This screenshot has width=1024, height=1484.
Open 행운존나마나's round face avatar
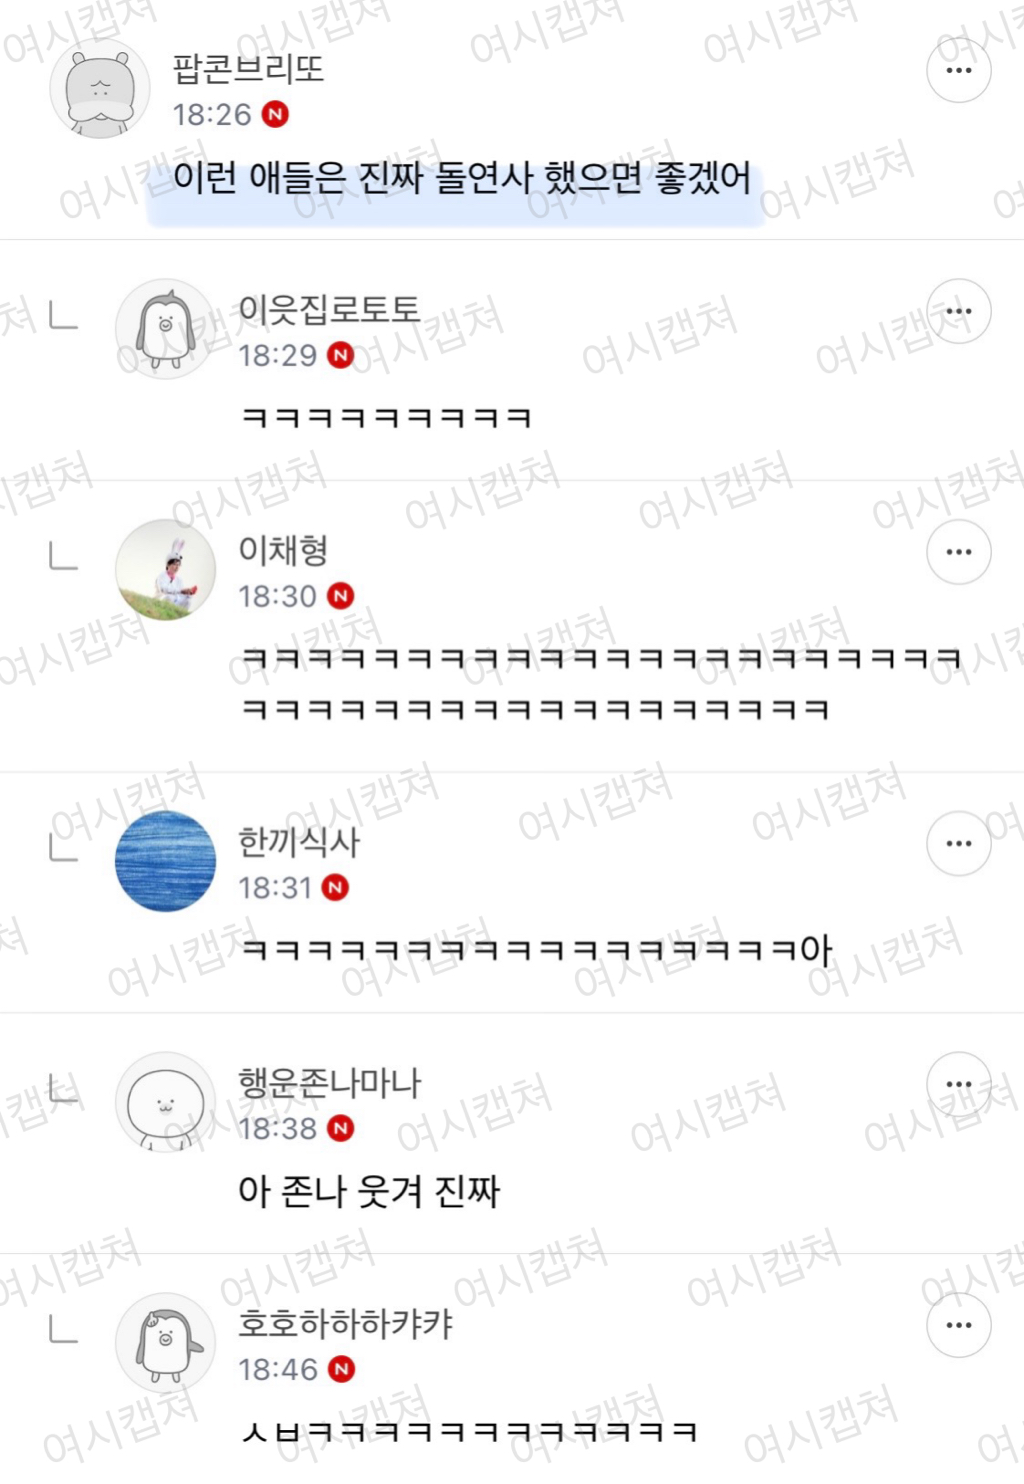[x=165, y=1102]
